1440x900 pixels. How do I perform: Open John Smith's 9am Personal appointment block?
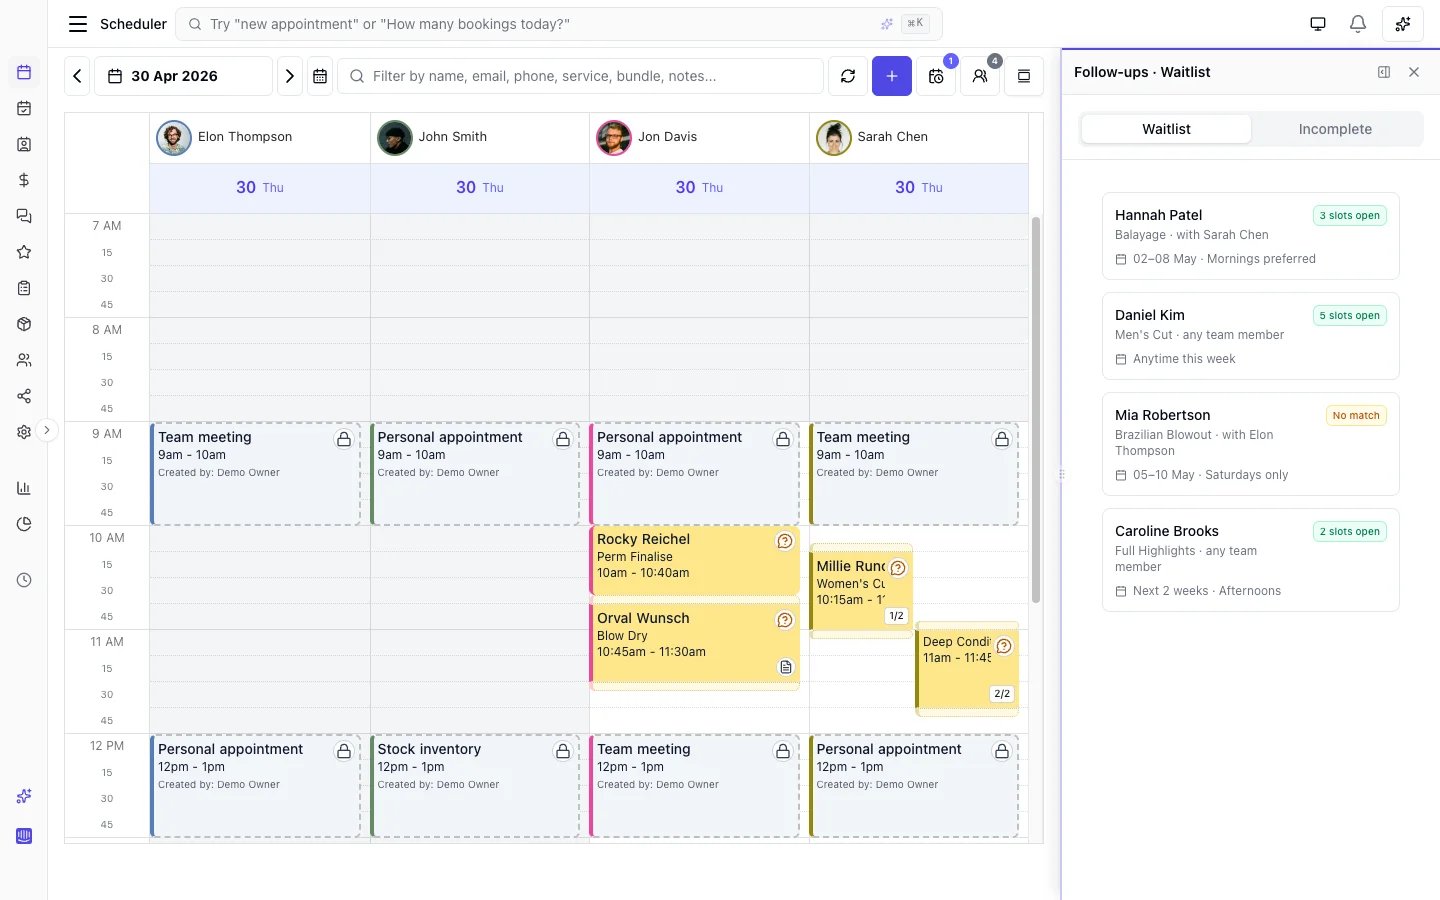pos(475,474)
